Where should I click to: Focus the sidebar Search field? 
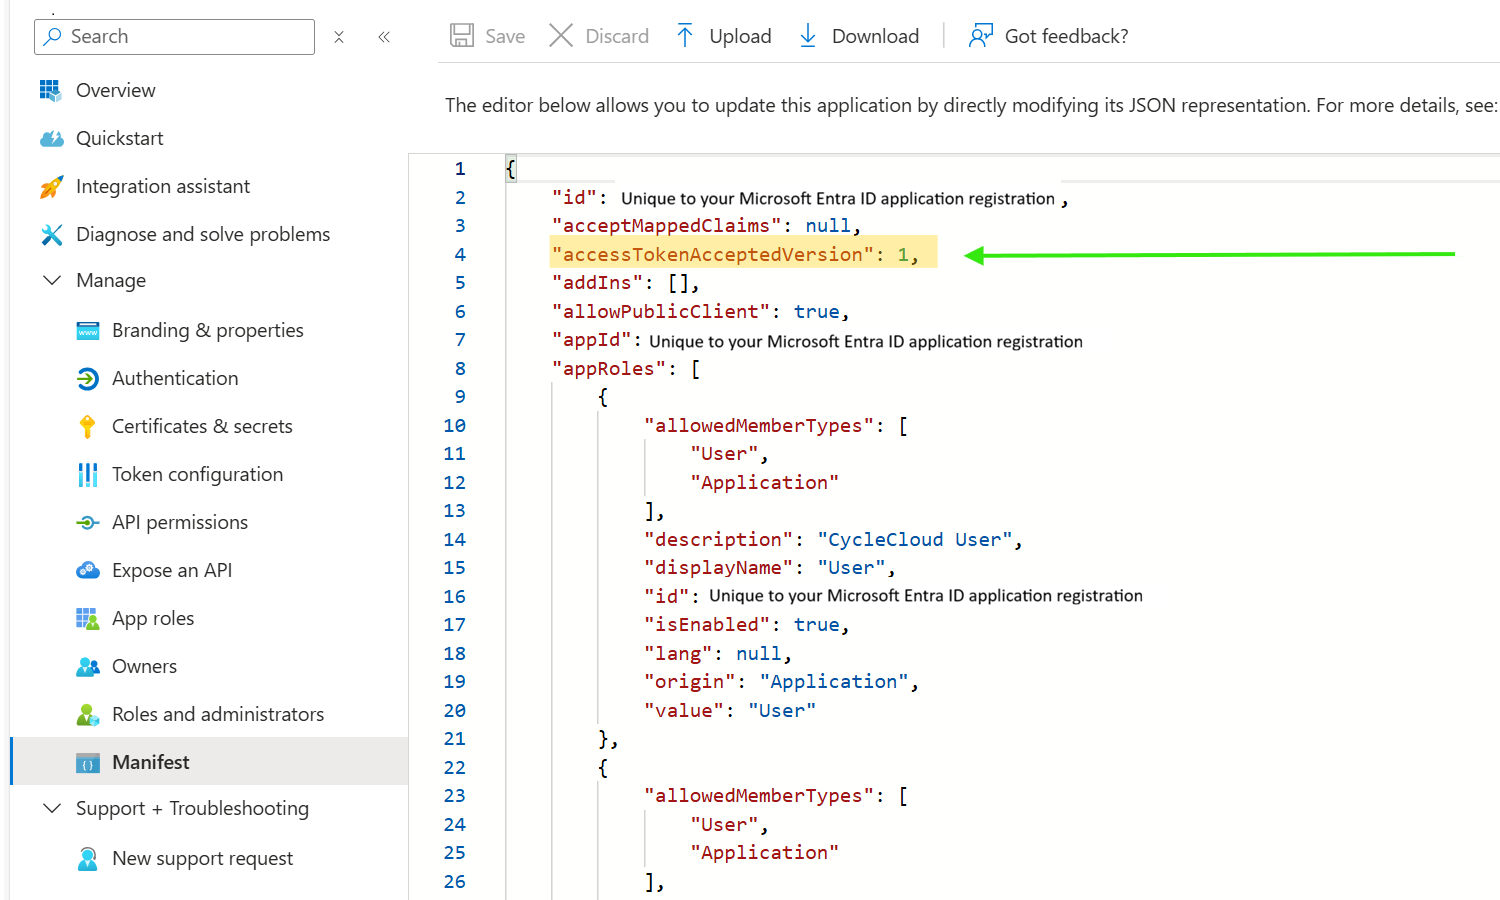[x=174, y=37]
